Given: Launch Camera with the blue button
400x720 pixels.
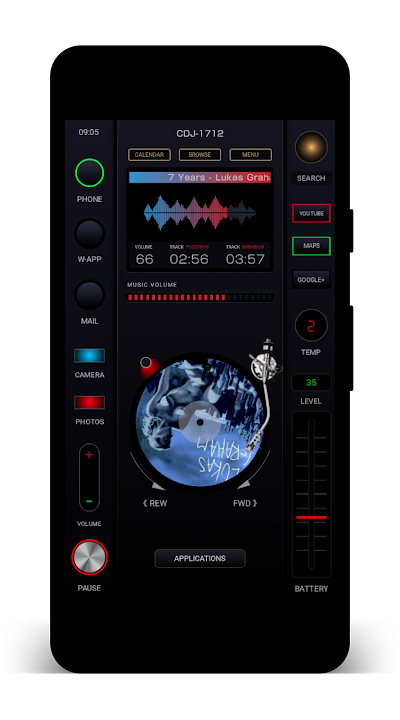Looking at the screenshot, I should tap(89, 355).
